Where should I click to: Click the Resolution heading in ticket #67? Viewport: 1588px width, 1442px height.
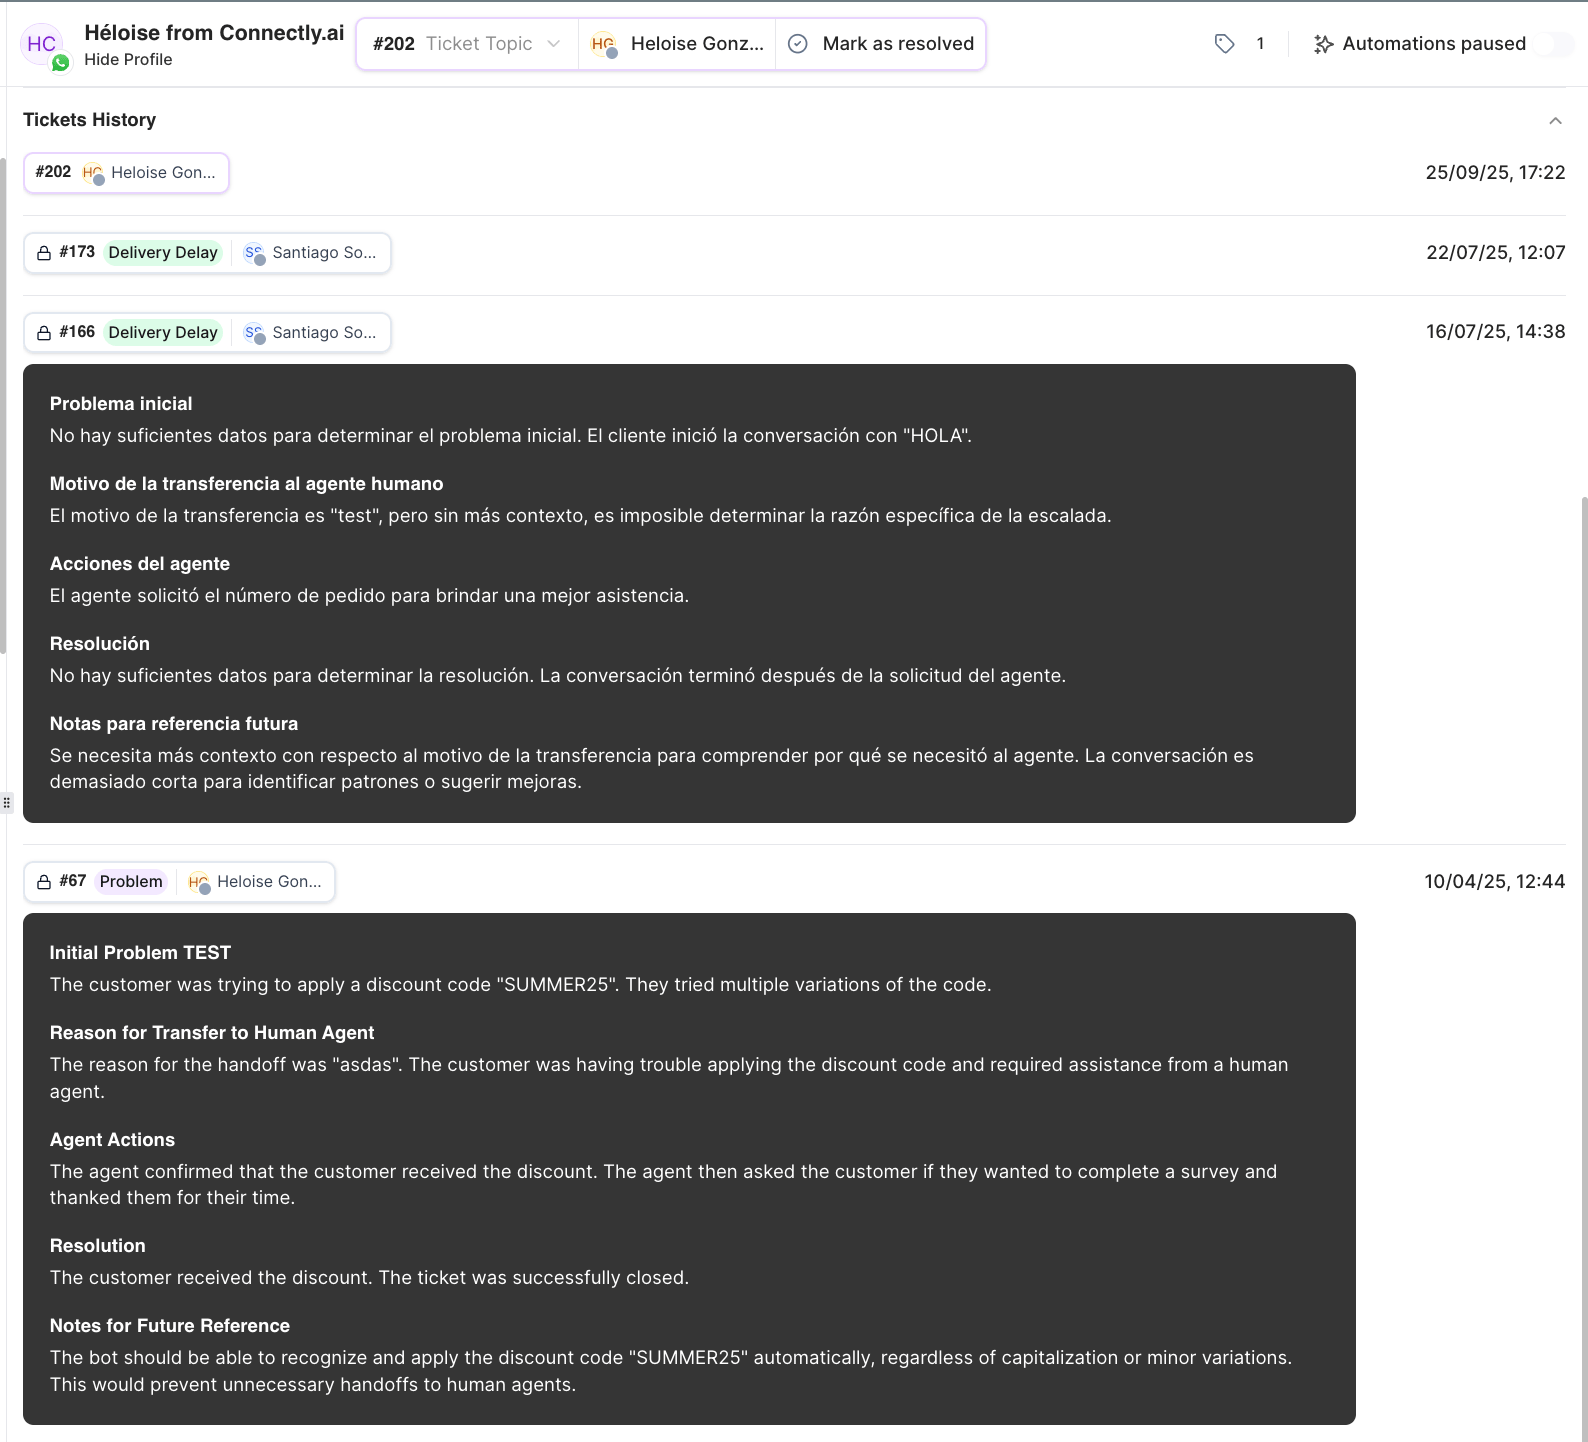98,1246
